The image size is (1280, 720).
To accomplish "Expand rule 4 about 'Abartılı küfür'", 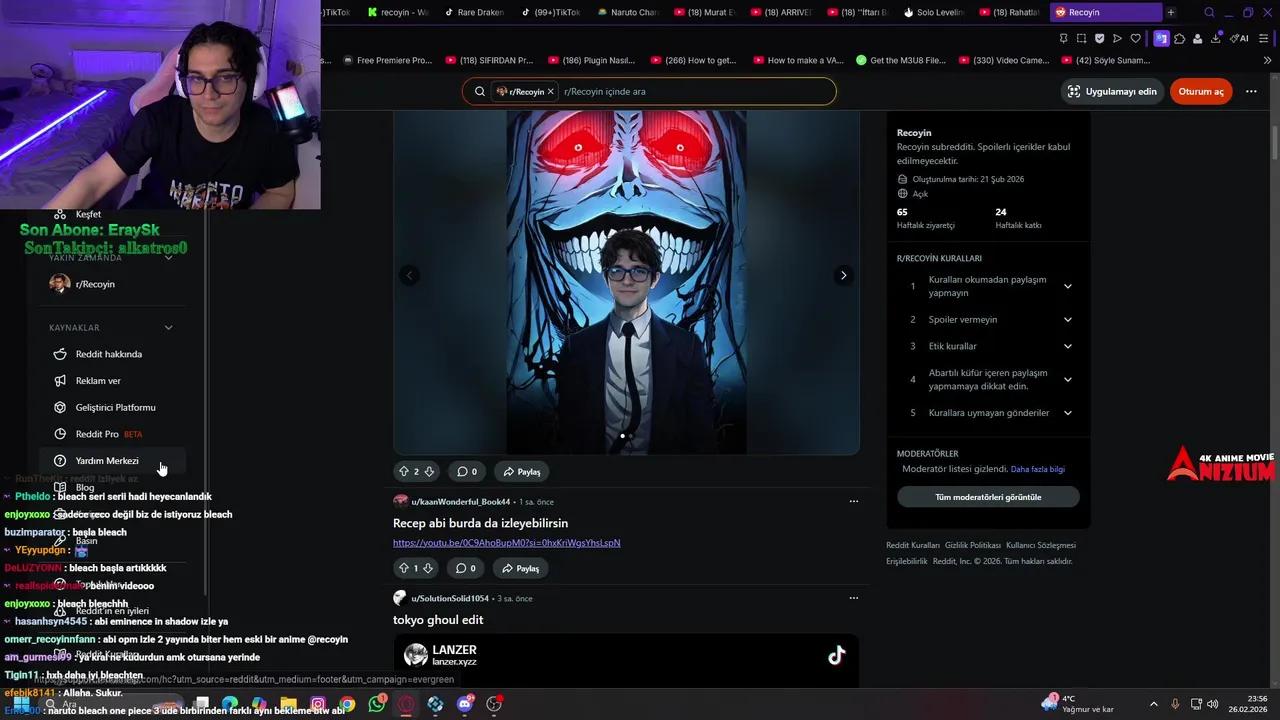I will 990,379.
